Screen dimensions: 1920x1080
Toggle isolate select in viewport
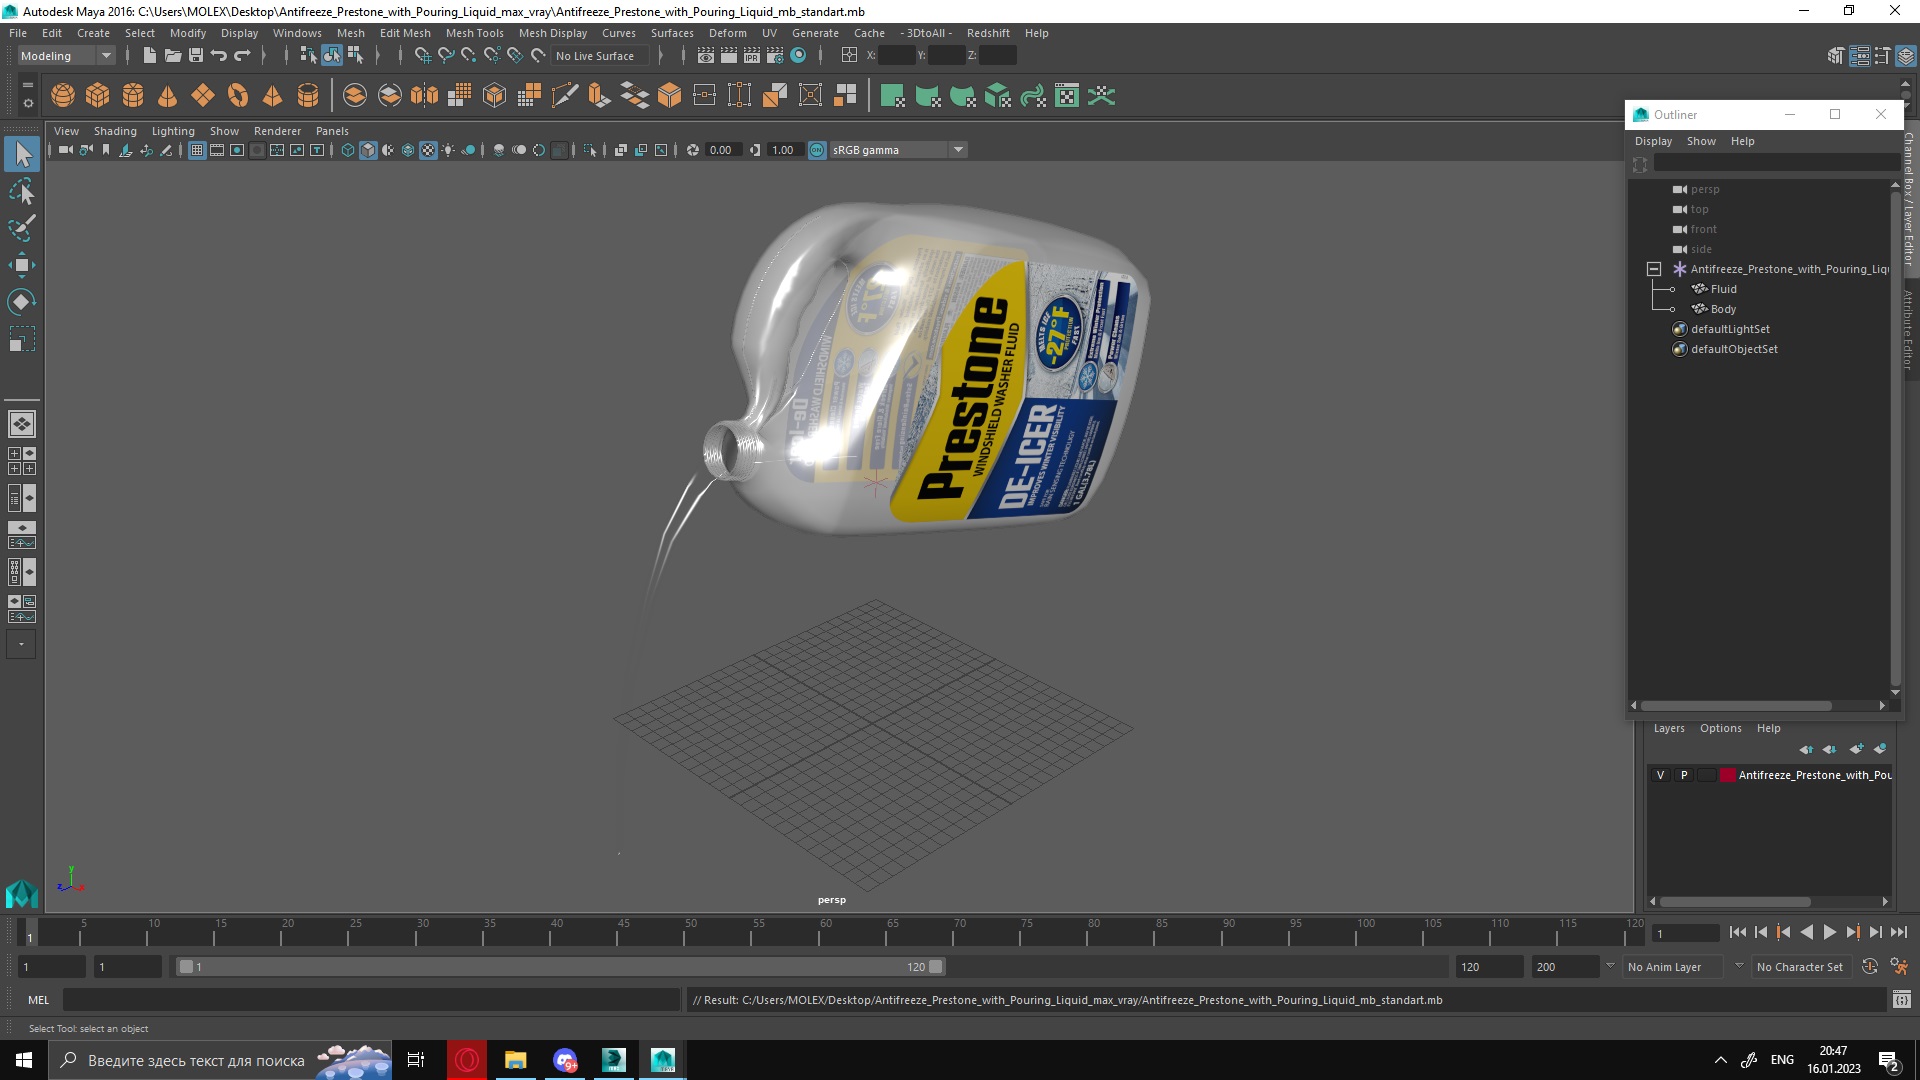[590, 150]
